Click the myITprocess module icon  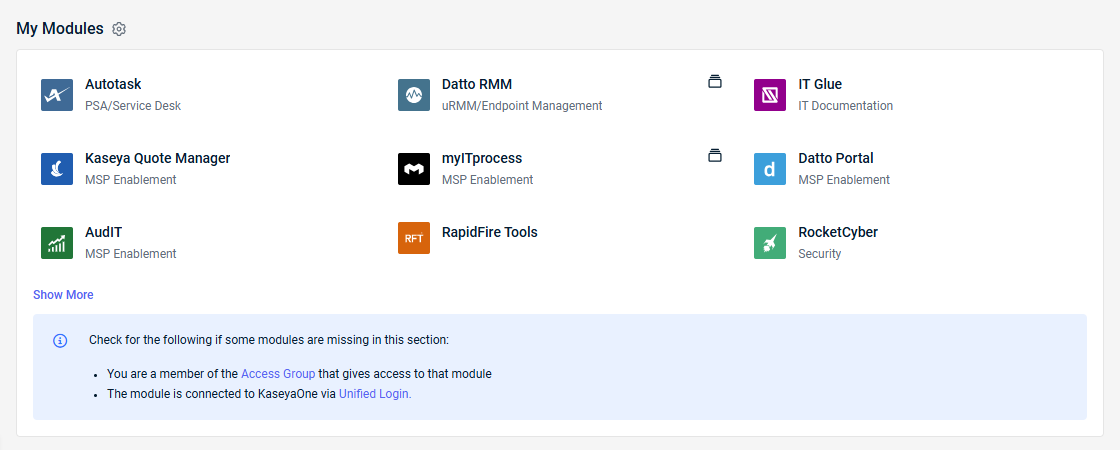pyautogui.click(x=414, y=169)
